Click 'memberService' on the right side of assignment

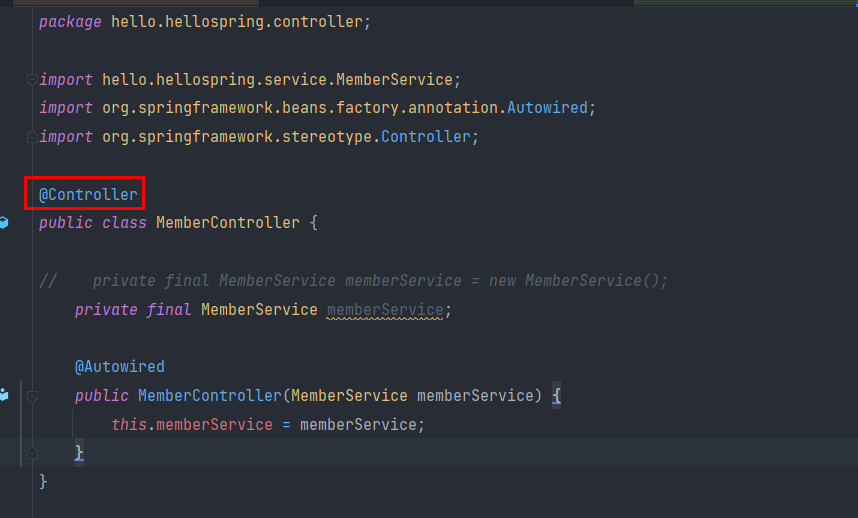(x=358, y=424)
